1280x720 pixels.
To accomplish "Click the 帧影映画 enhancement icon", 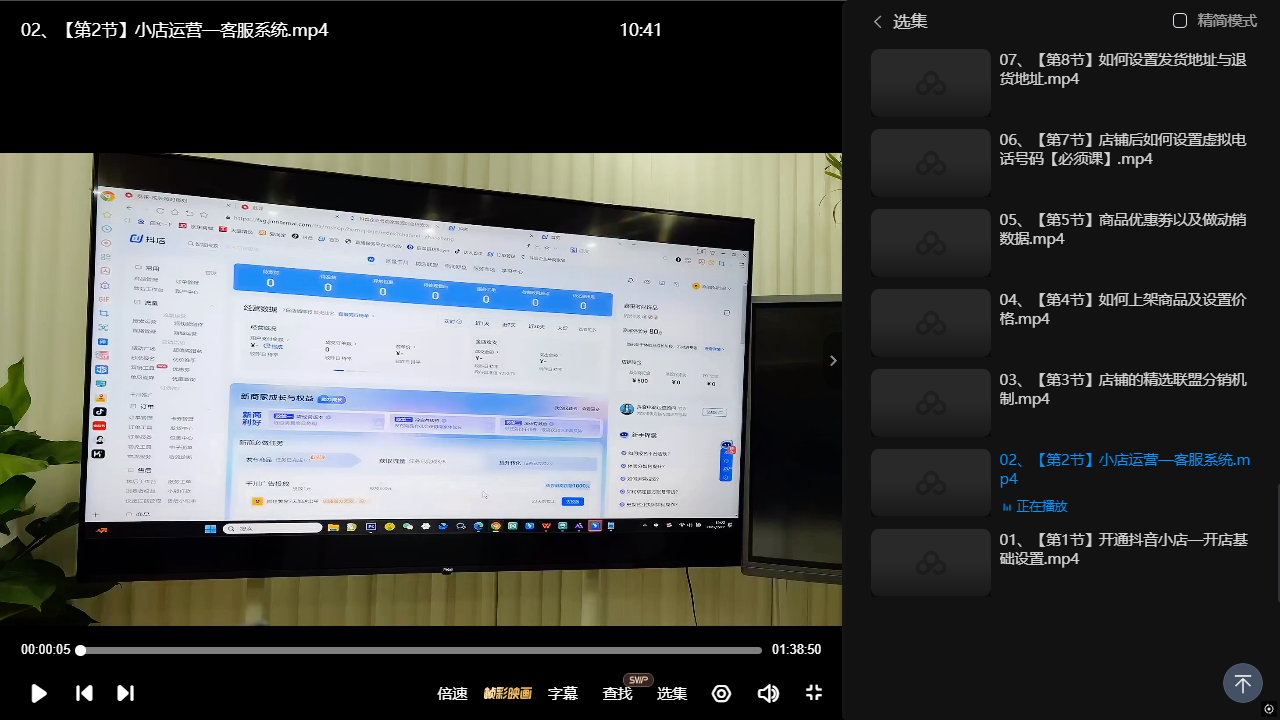I will point(508,693).
